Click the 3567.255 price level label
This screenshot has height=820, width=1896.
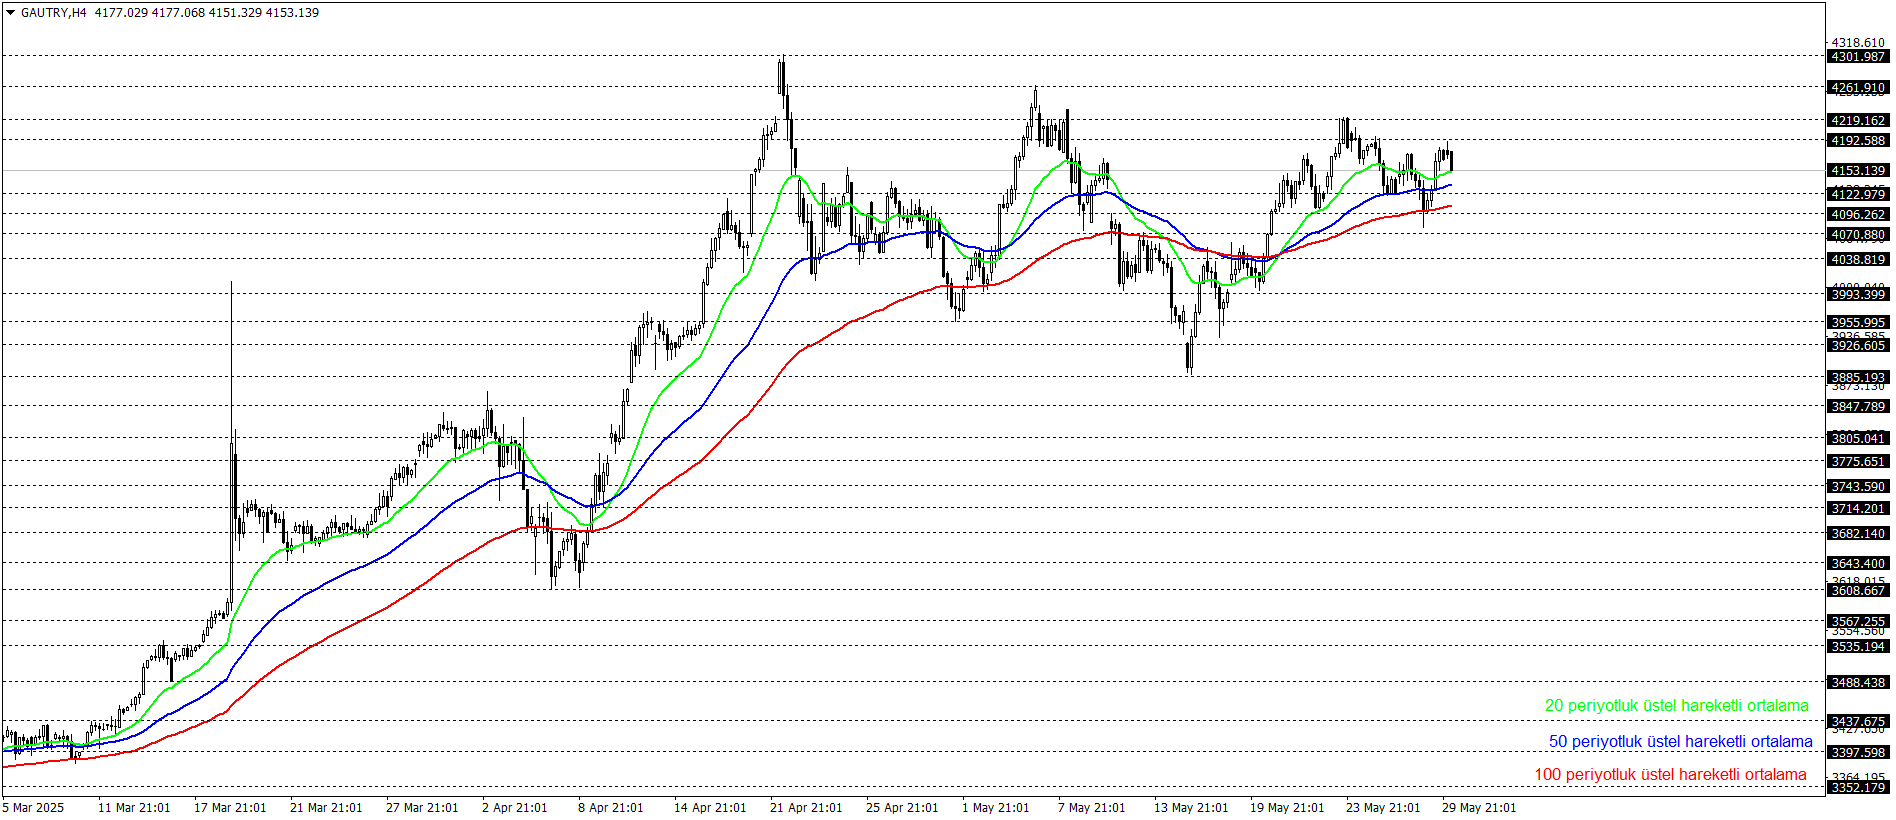(x=1858, y=622)
